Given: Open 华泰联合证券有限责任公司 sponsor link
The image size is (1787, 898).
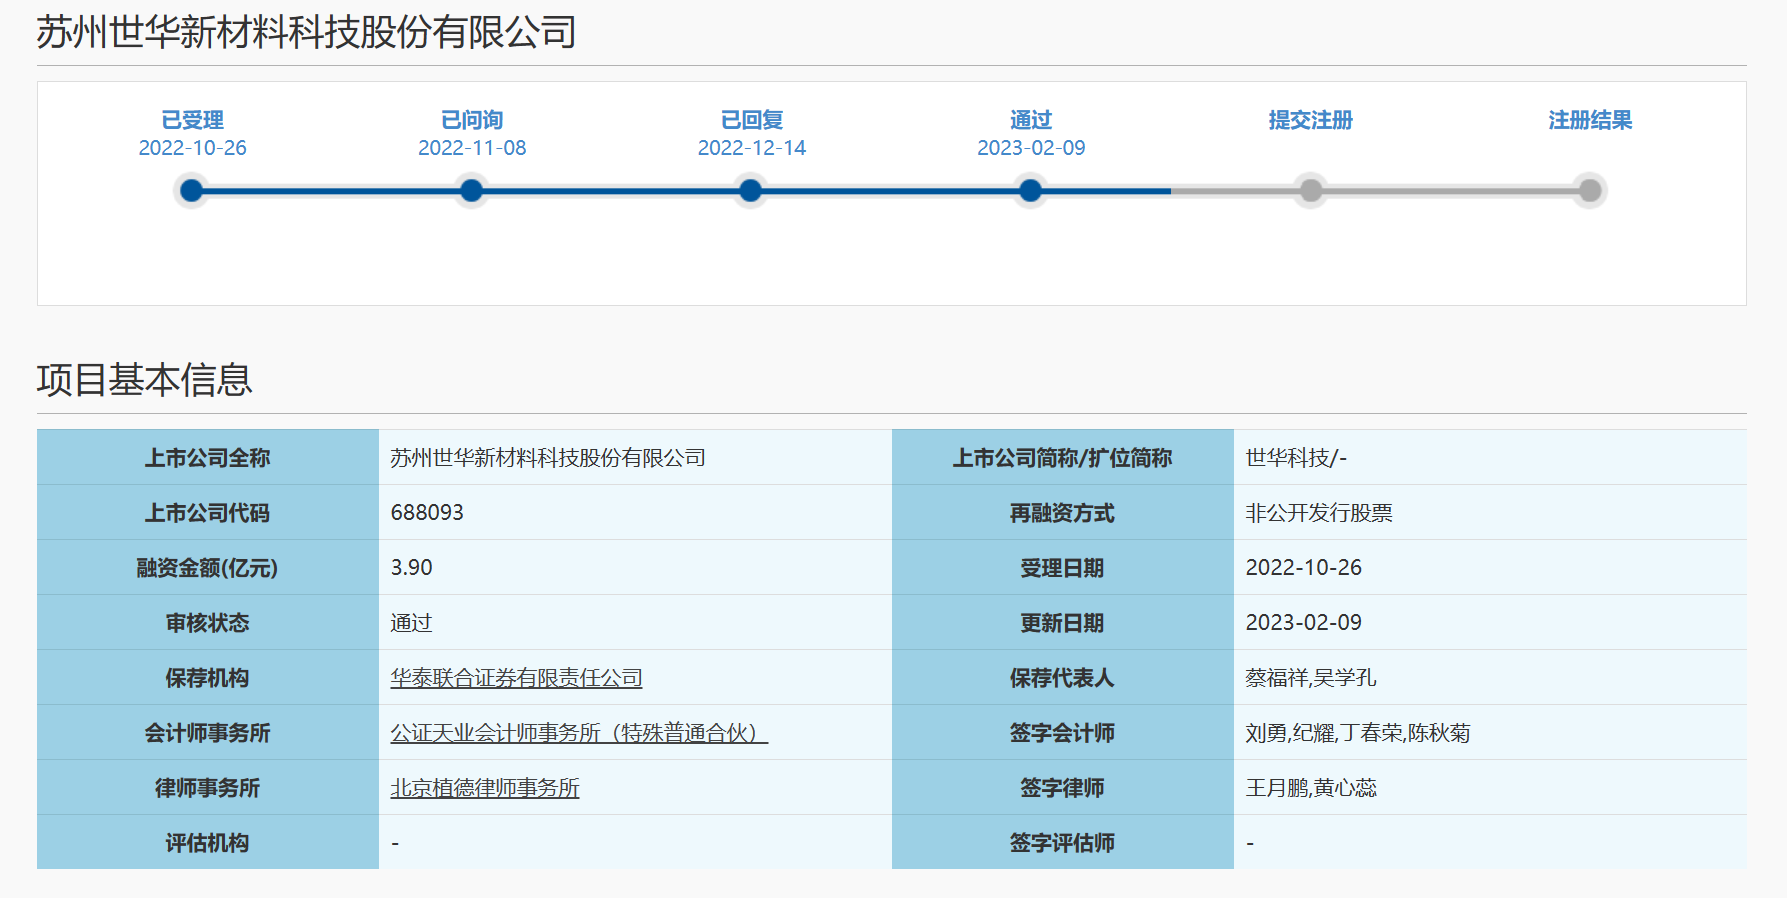Looking at the screenshot, I should 516,678.
